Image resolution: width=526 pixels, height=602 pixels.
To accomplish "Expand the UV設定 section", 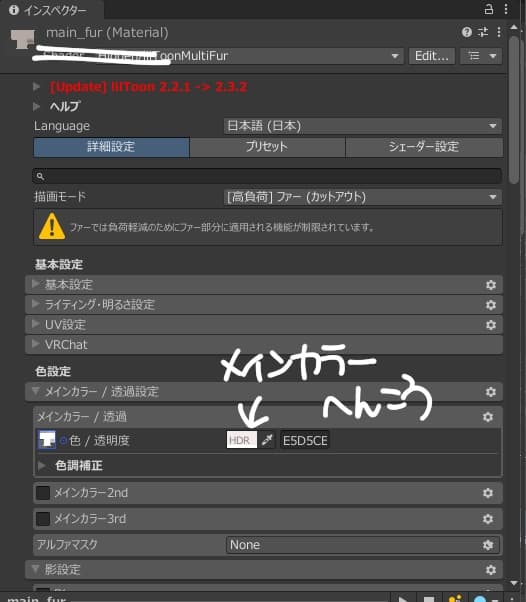I will coord(264,325).
